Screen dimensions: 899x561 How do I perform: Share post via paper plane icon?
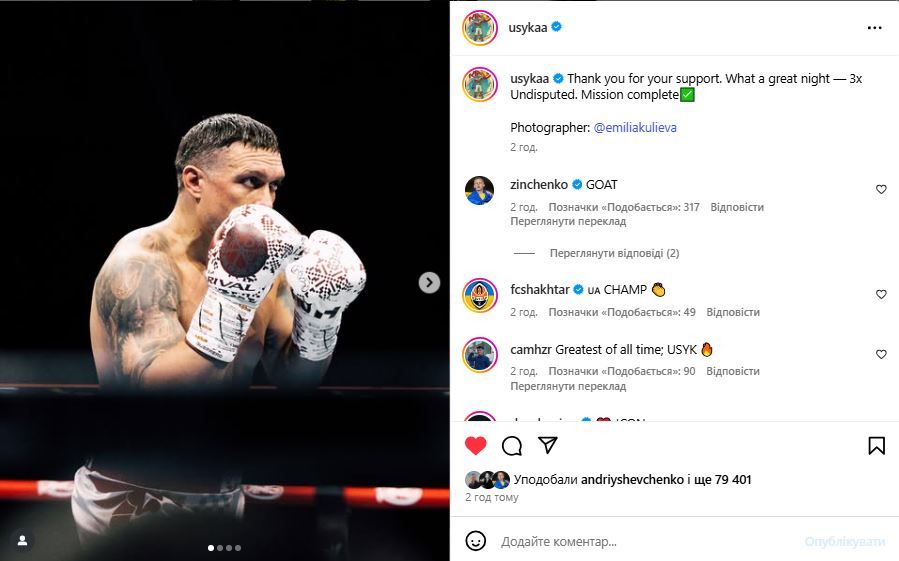pos(548,445)
